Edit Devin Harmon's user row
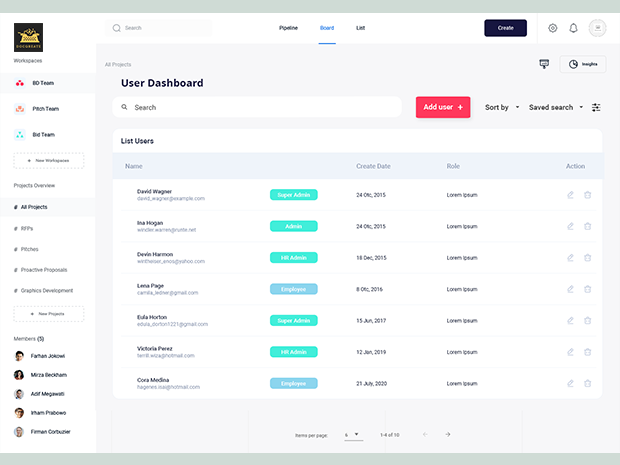620x465 pixels. coord(570,258)
